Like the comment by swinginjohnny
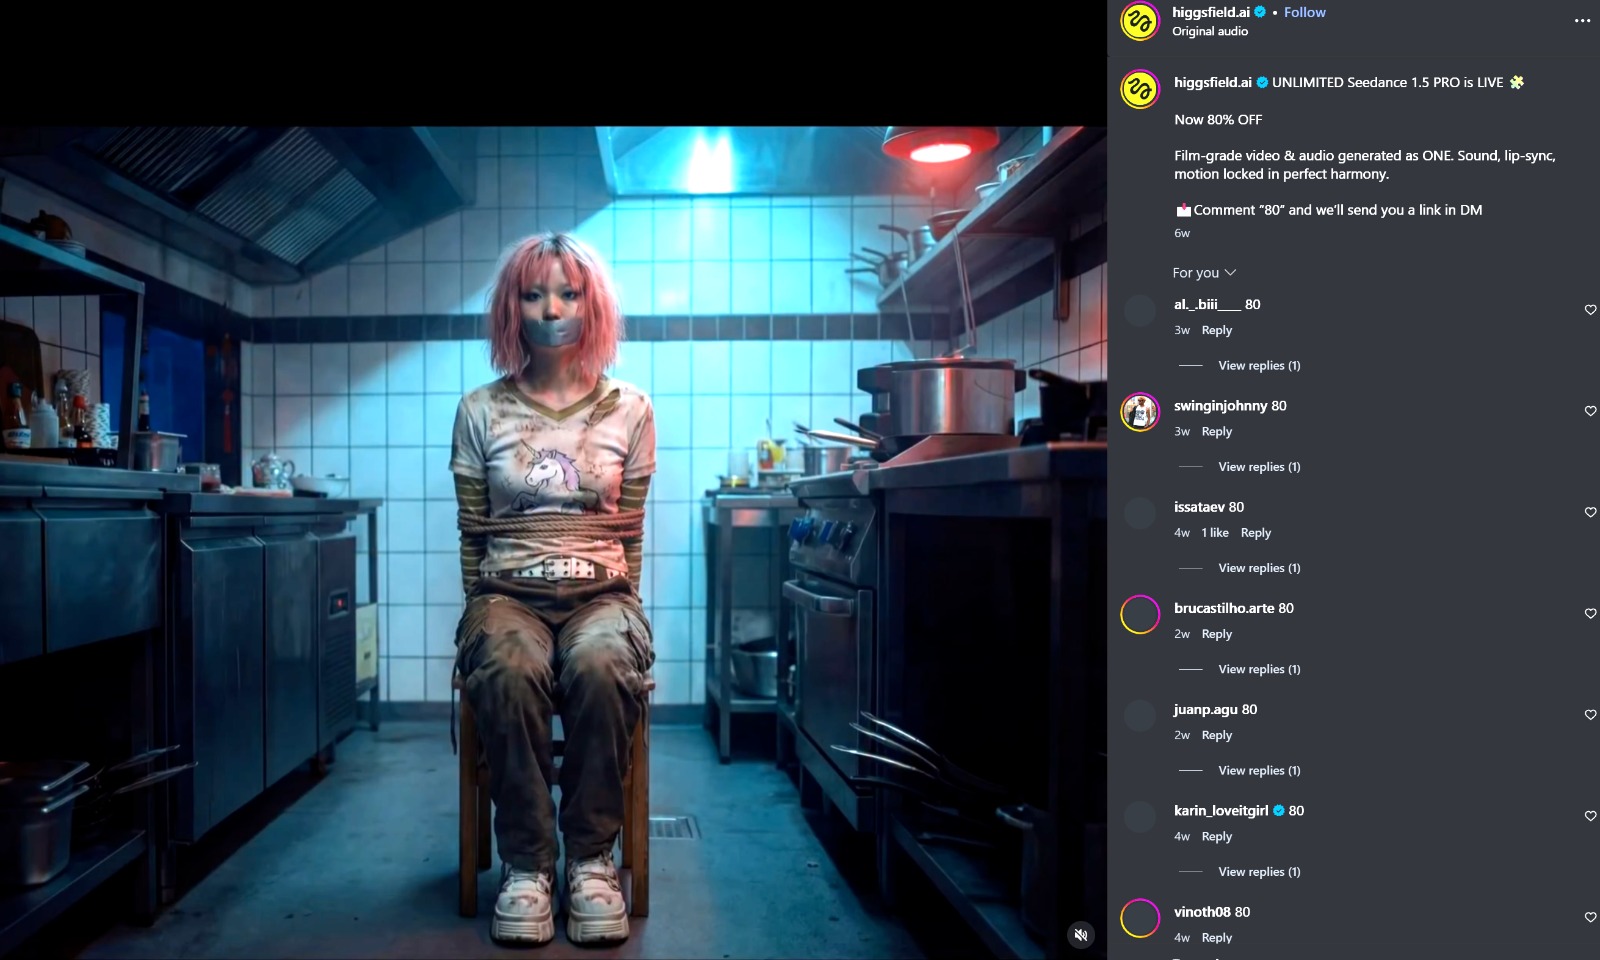Image resolution: width=1600 pixels, height=960 pixels. point(1590,411)
